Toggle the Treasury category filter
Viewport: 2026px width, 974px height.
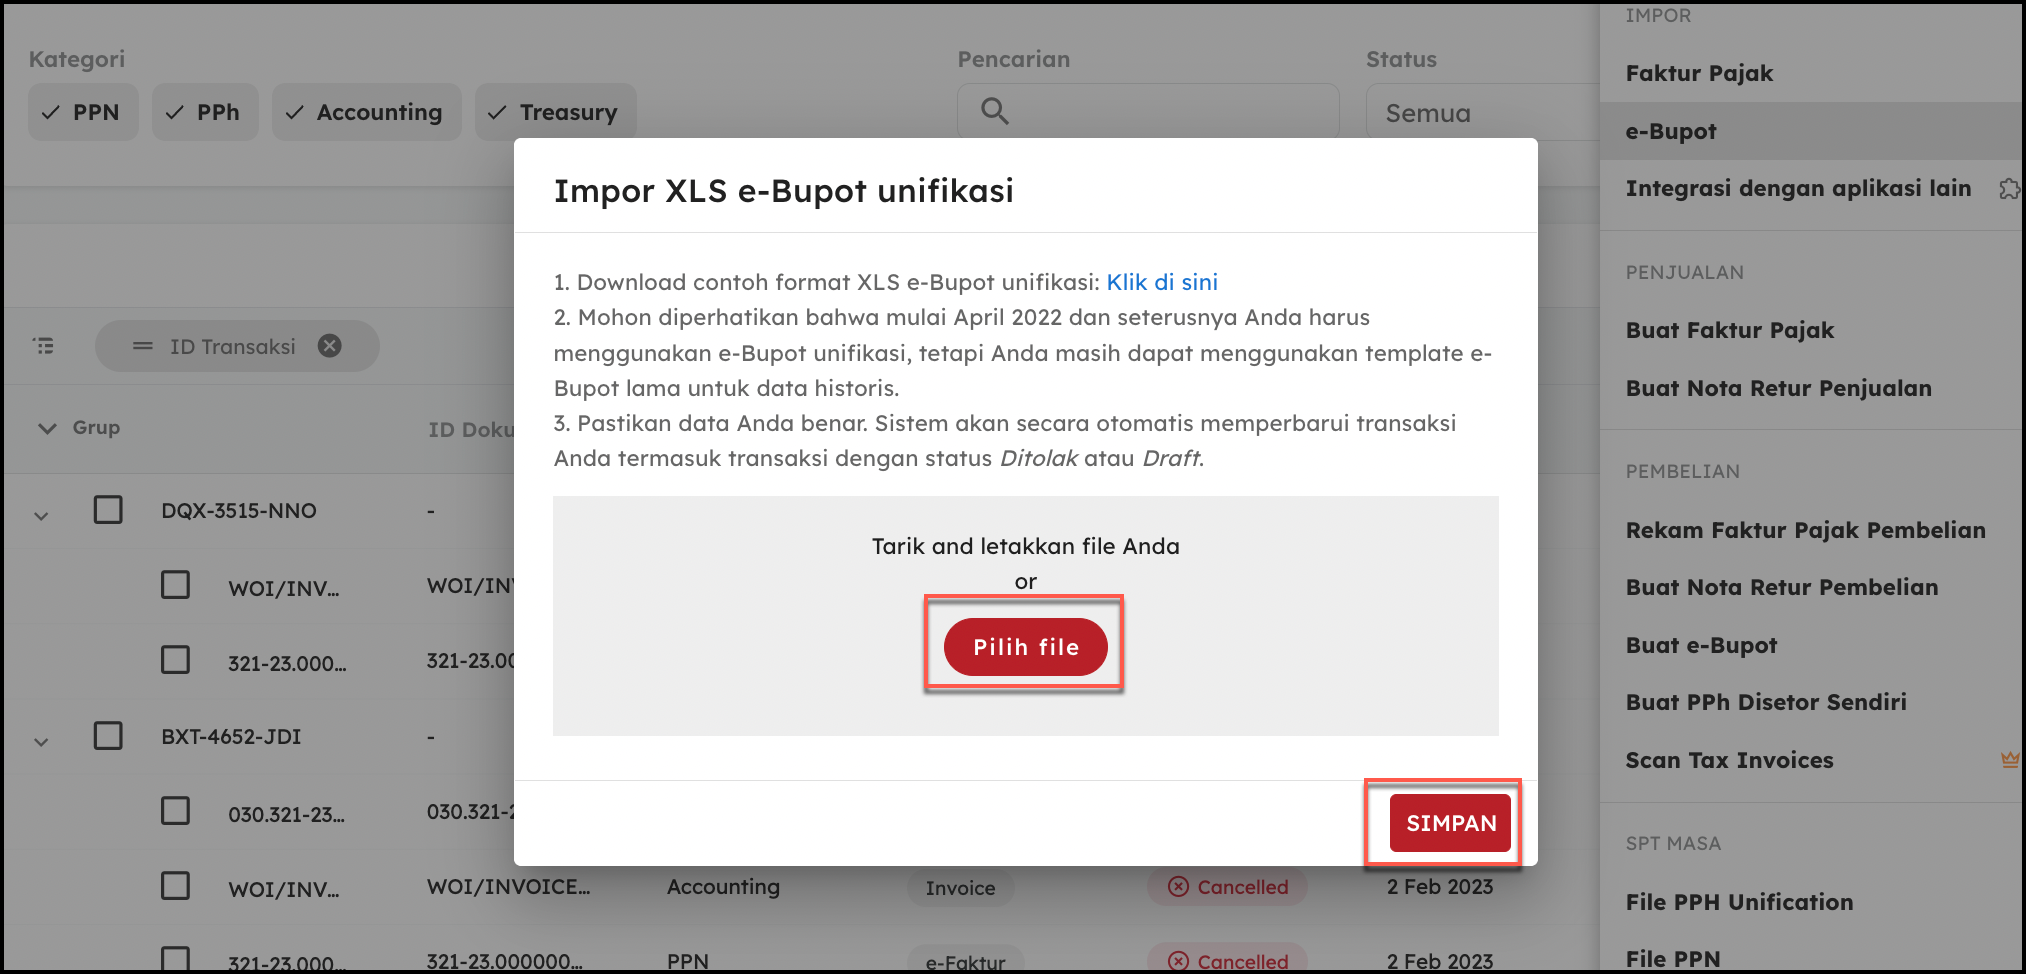pyautogui.click(x=555, y=112)
